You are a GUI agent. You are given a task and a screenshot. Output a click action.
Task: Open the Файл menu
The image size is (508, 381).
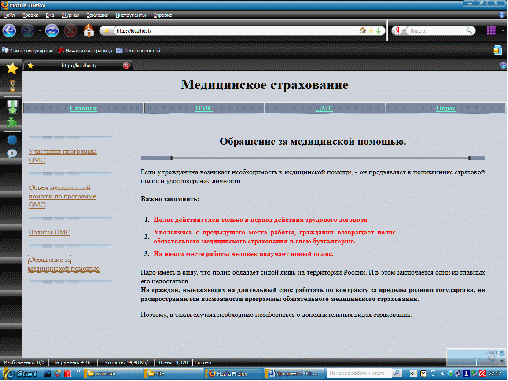pyautogui.click(x=9, y=15)
